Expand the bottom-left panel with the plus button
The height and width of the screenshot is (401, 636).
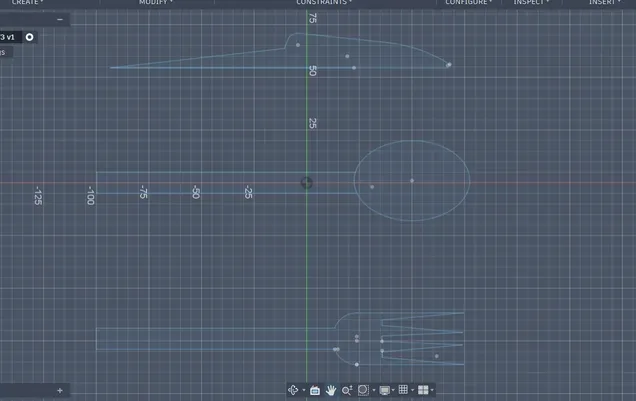tap(60, 390)
